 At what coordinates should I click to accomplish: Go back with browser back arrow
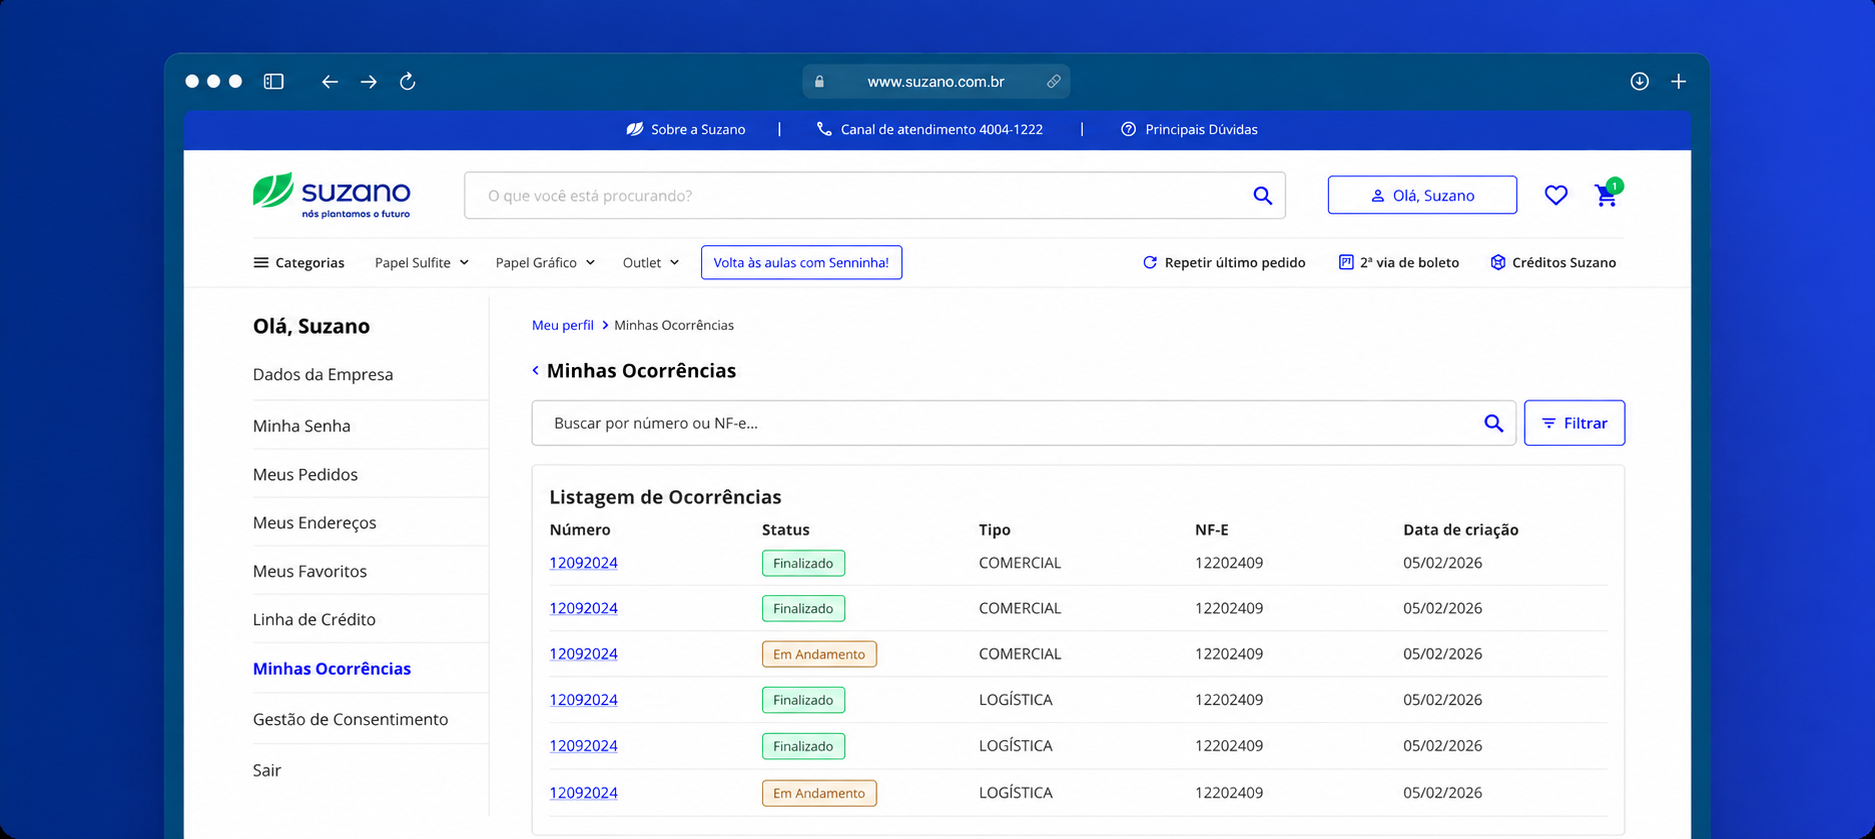(330, 81)
